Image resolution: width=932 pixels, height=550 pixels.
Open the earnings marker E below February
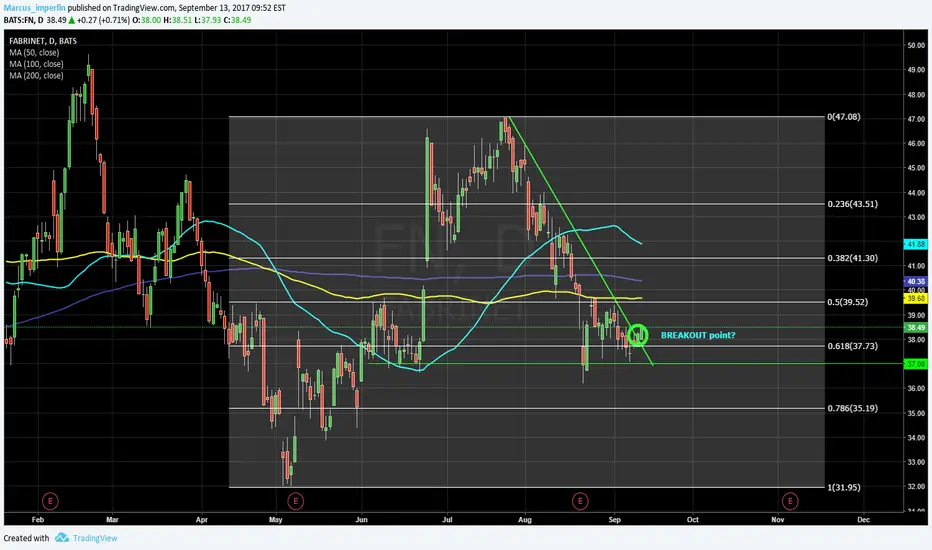(50, 501)
